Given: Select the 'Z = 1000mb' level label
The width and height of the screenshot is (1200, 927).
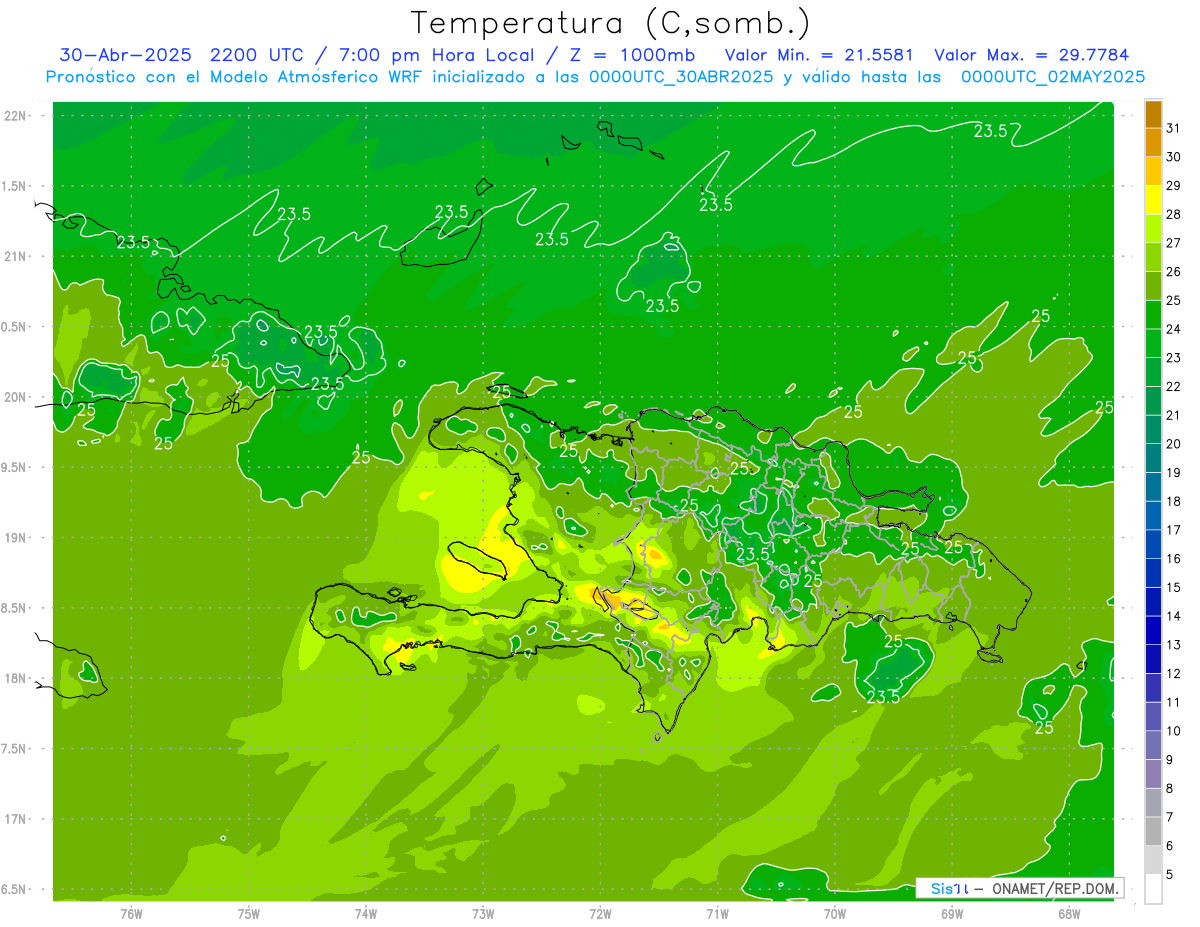Looking at the screenshot, I should [x=631, y=55].
